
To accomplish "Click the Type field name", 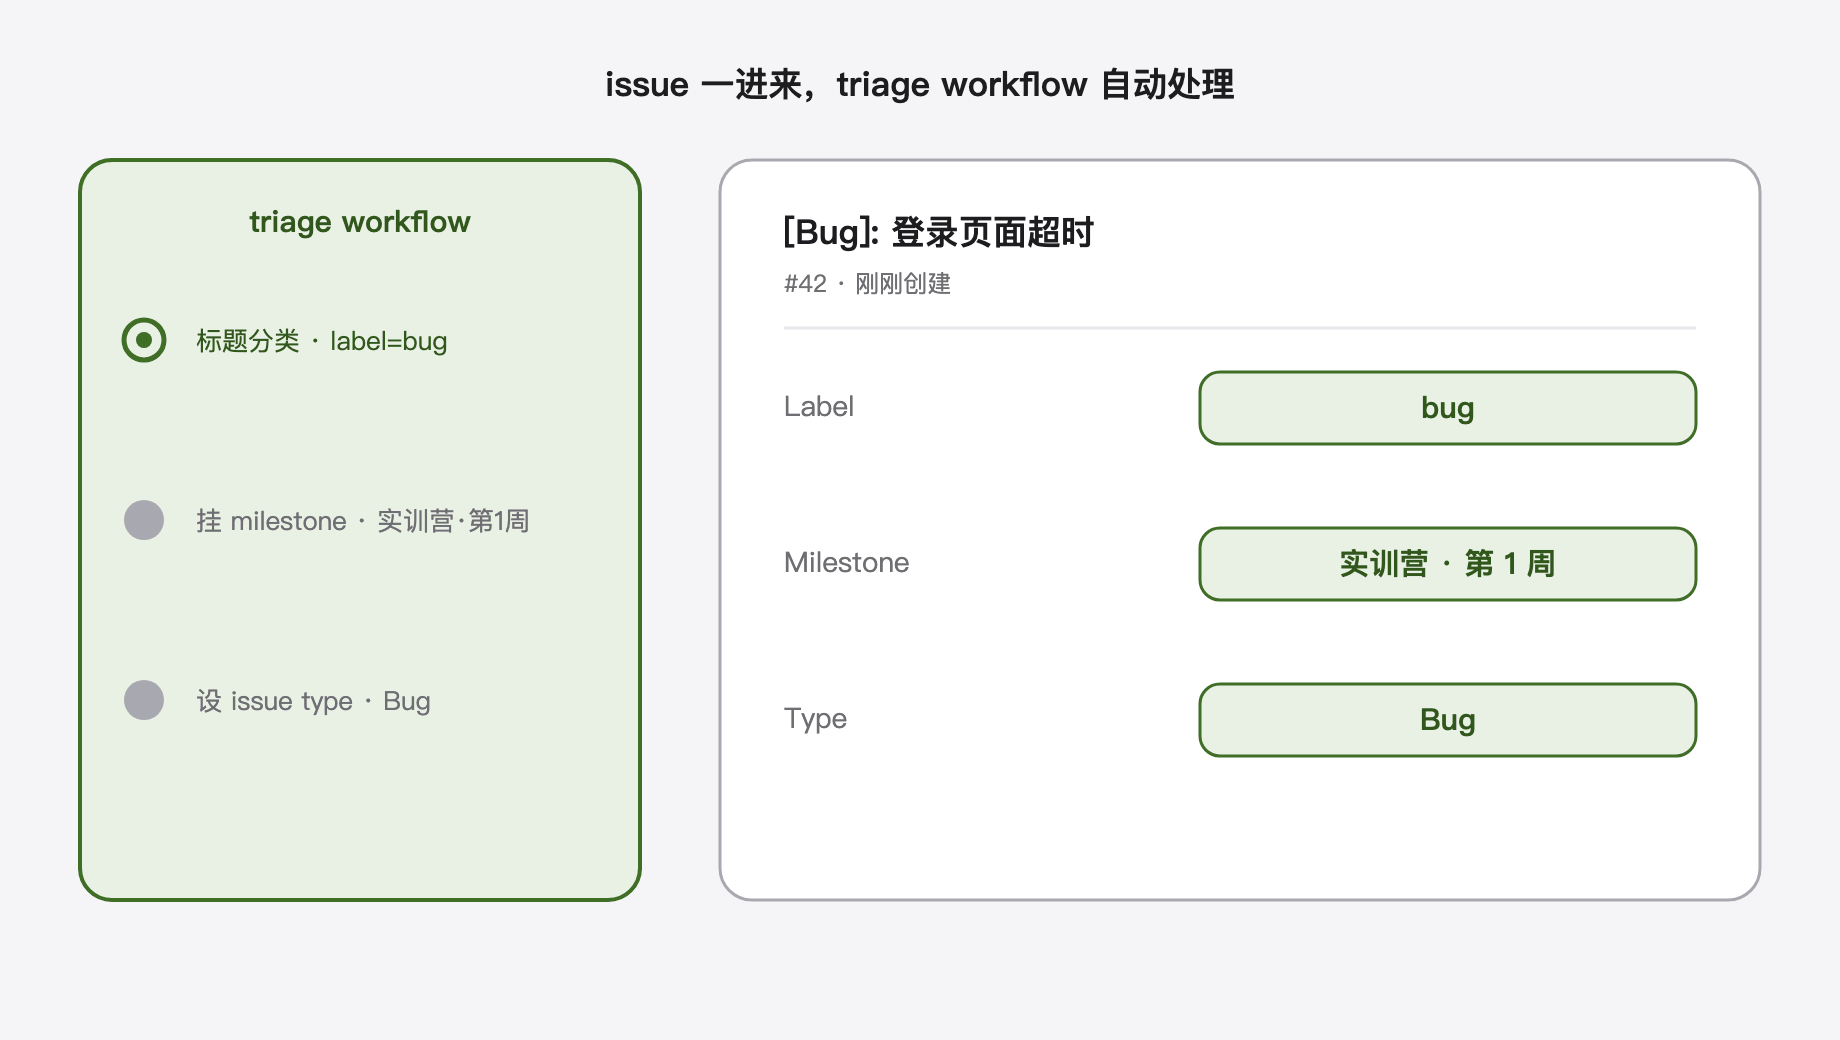I will (x=816, y=719).
